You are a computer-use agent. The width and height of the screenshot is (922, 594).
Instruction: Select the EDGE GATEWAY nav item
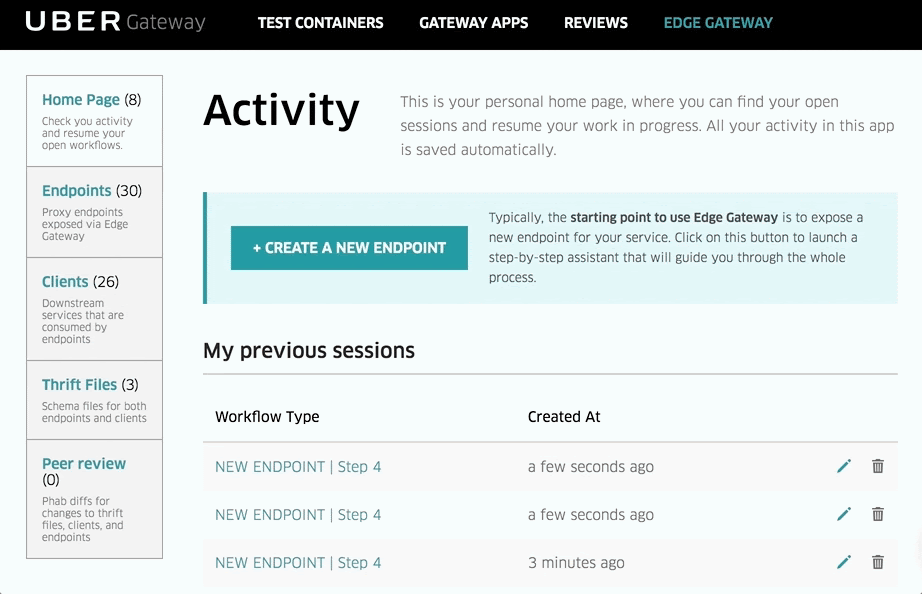coord(718,23)
